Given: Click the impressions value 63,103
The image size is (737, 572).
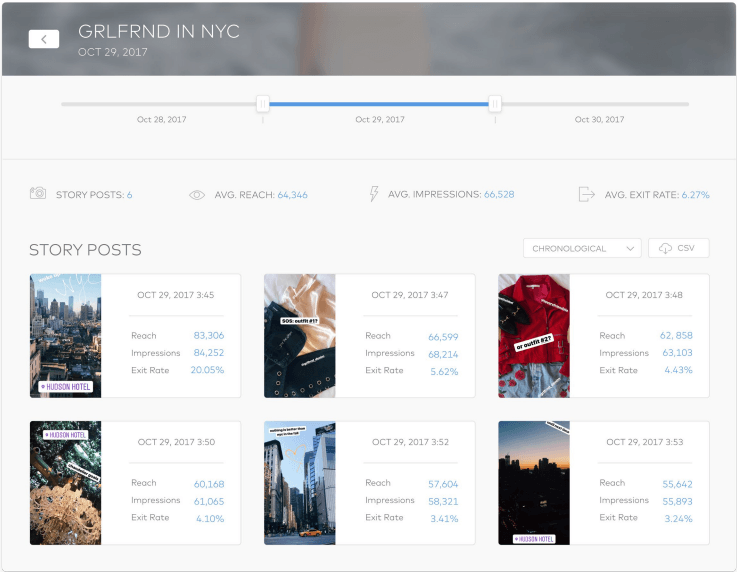Looking at the screenshot, I should (x=677, y=353).
